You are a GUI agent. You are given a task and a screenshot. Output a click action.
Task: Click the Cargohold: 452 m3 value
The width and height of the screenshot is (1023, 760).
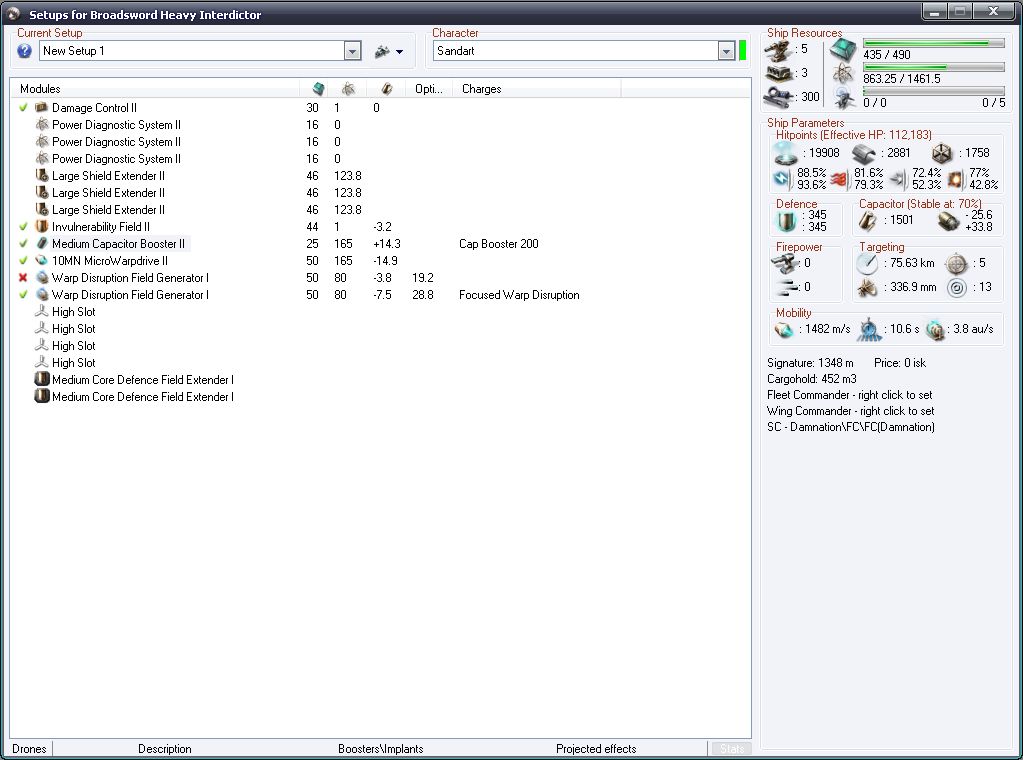[812, 379]
